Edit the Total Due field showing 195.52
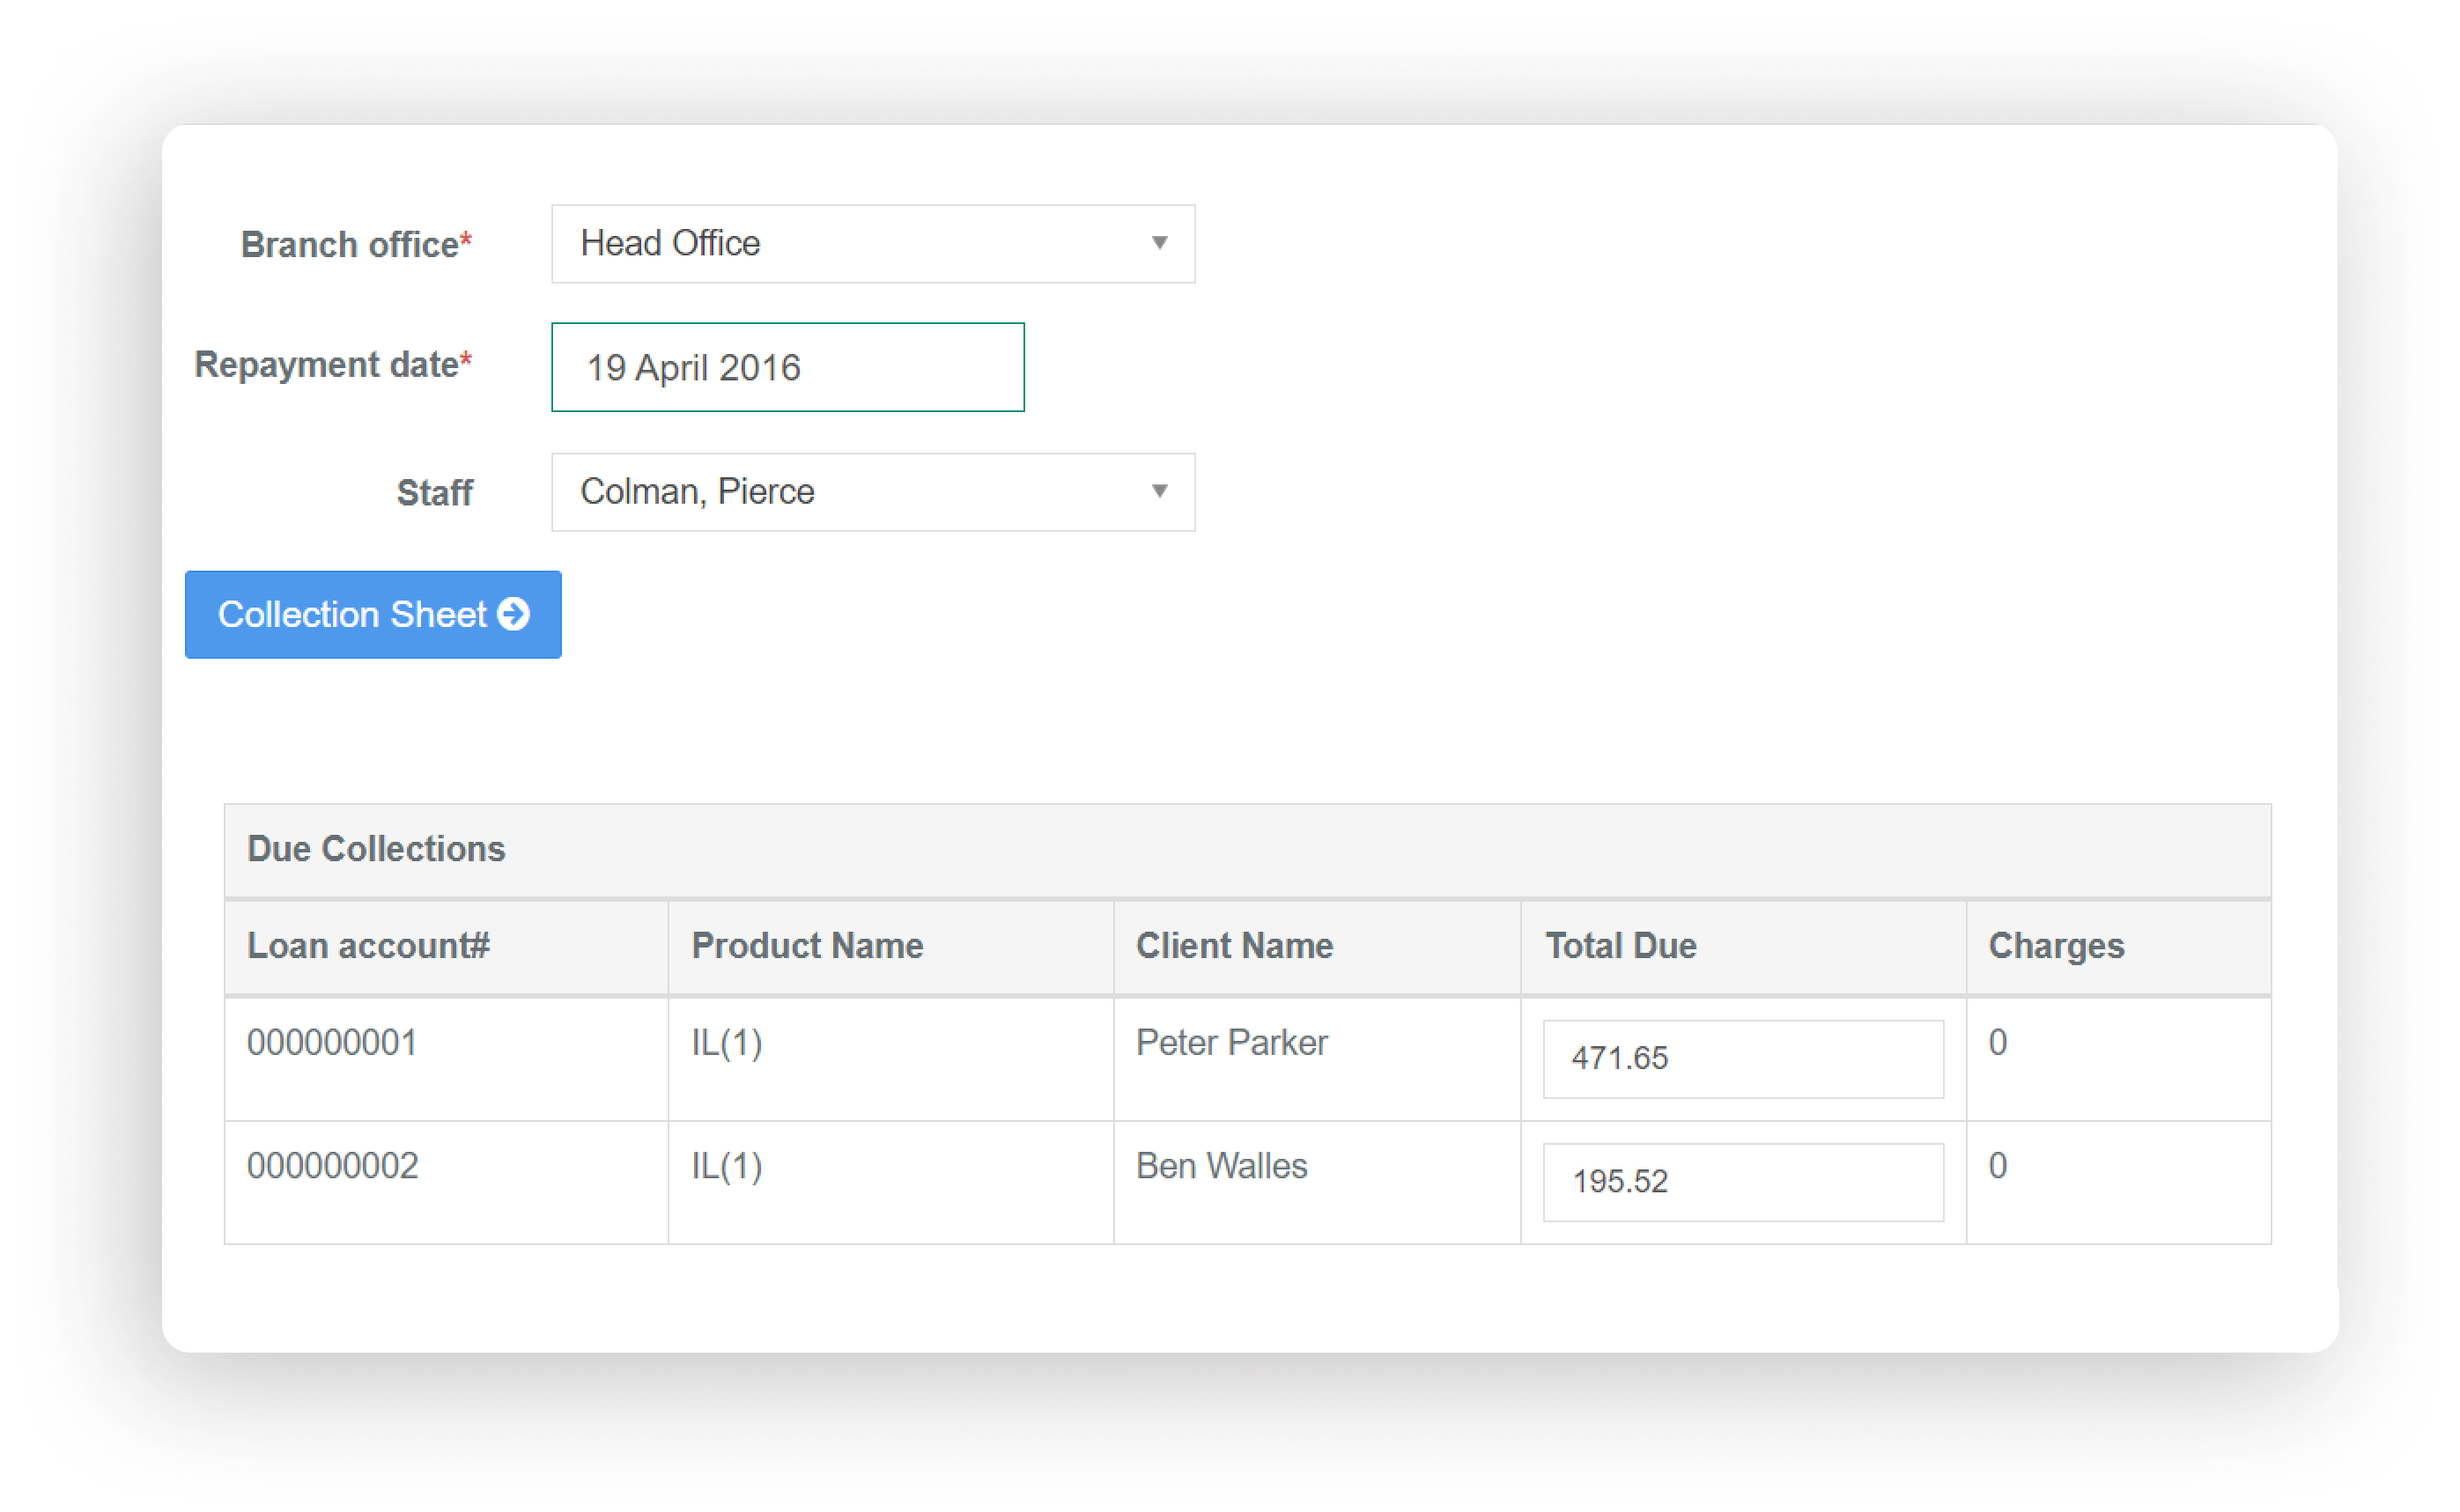Image resolution: width=2460 pixels, height=1512 pixels. (x=1743, y=1182)
